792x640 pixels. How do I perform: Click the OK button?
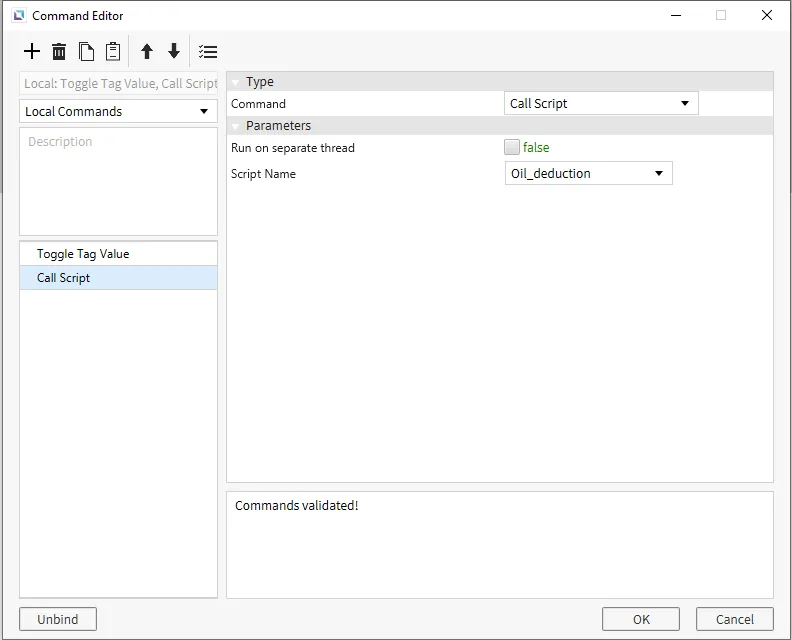[641, 619]
